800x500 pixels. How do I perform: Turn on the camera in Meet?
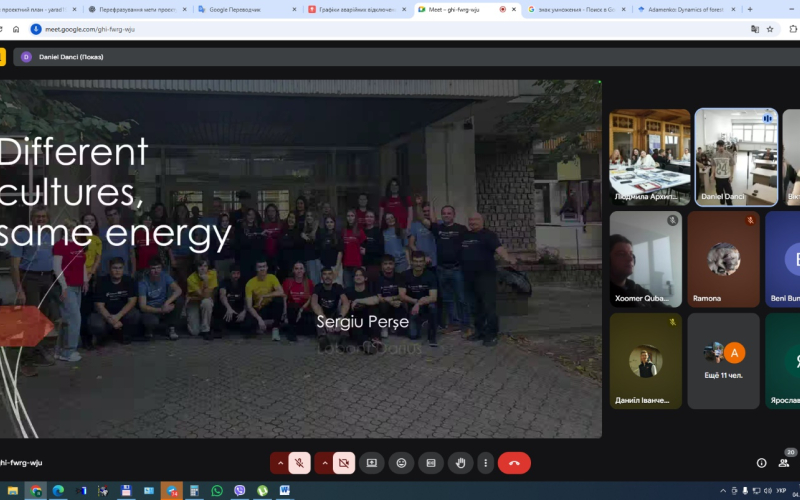344,463
